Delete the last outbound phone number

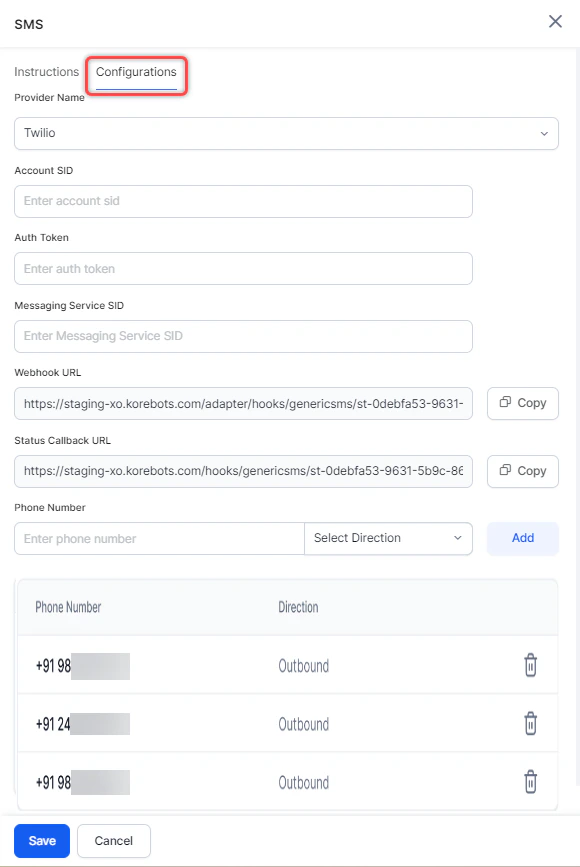[x=531, y=782]
